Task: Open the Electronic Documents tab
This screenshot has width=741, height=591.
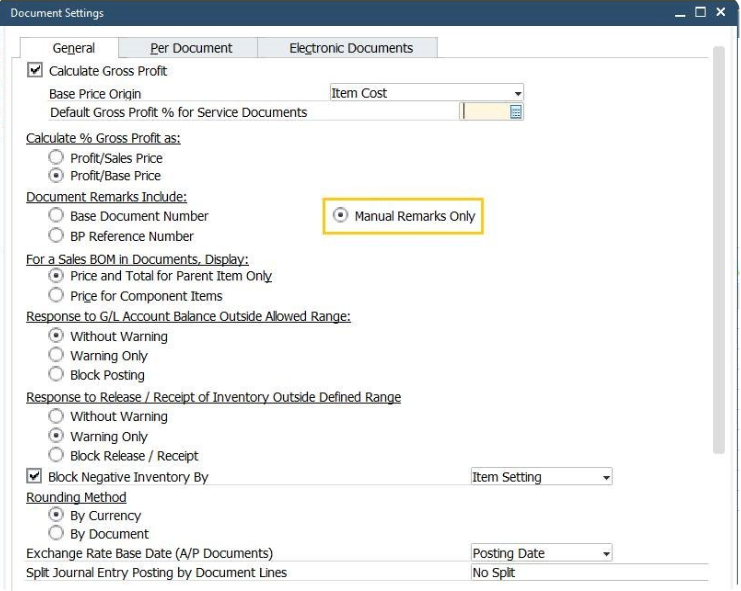Action: tap(351, 48)
